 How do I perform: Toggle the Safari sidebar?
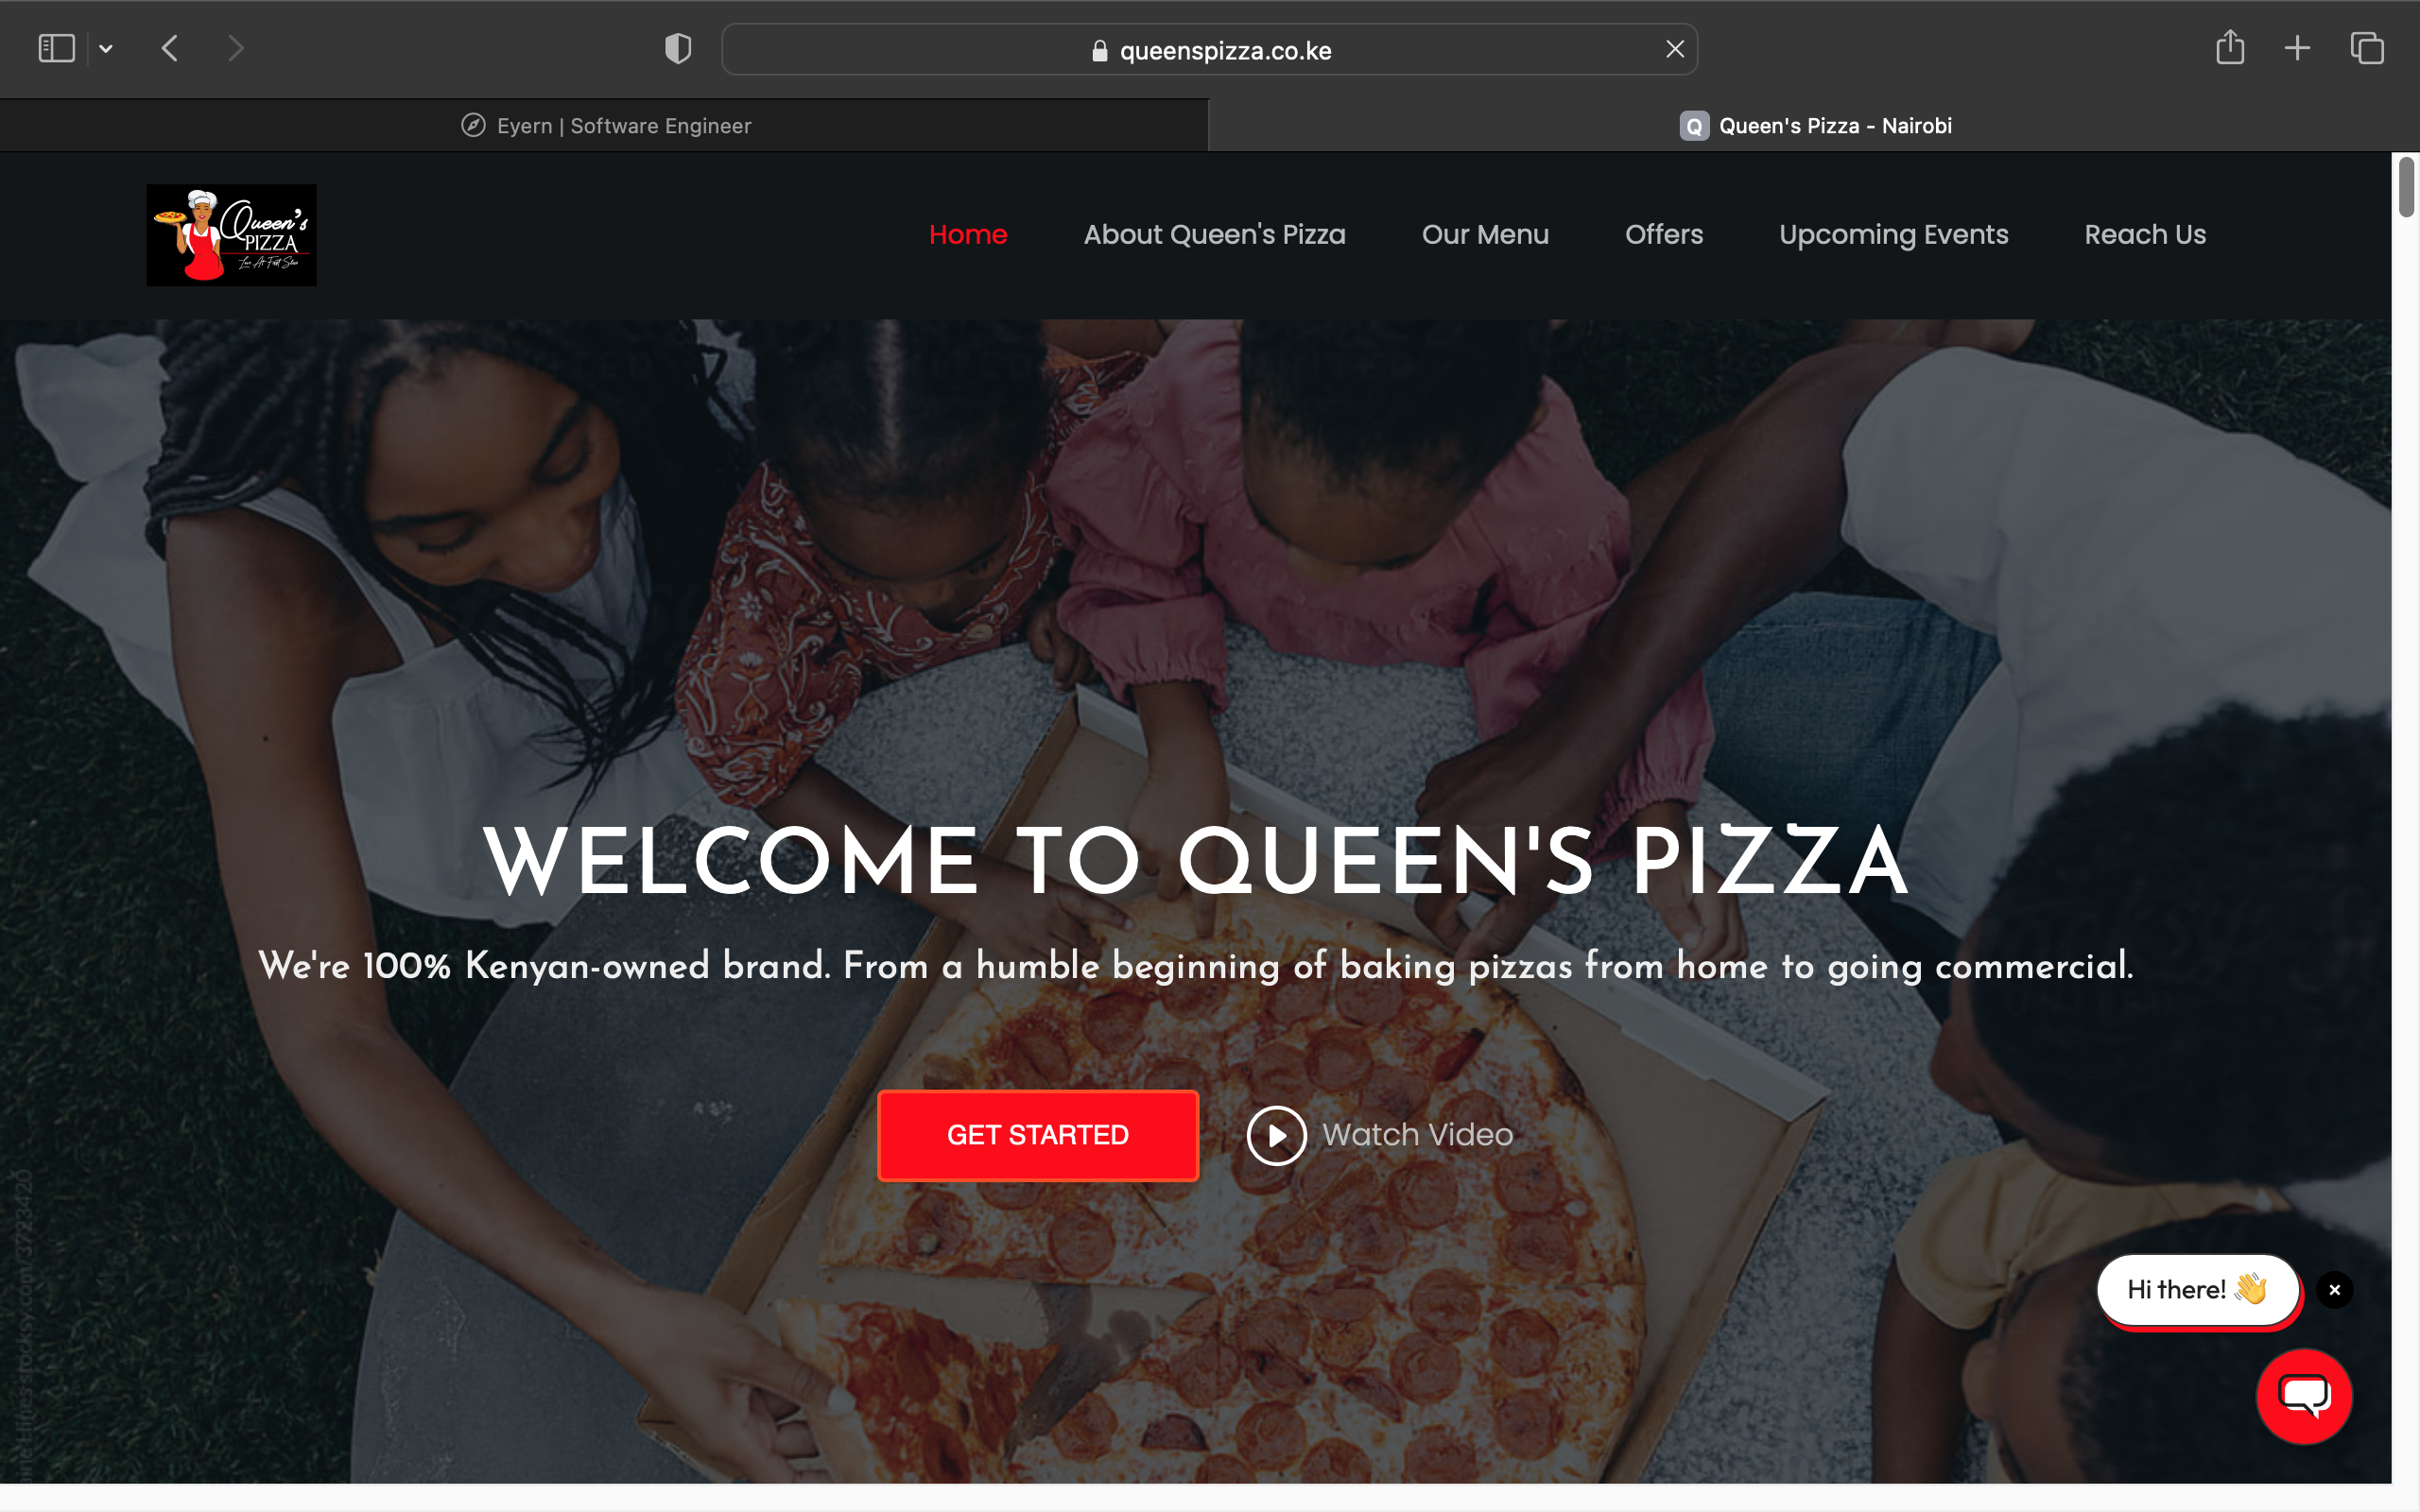point(56,48)
